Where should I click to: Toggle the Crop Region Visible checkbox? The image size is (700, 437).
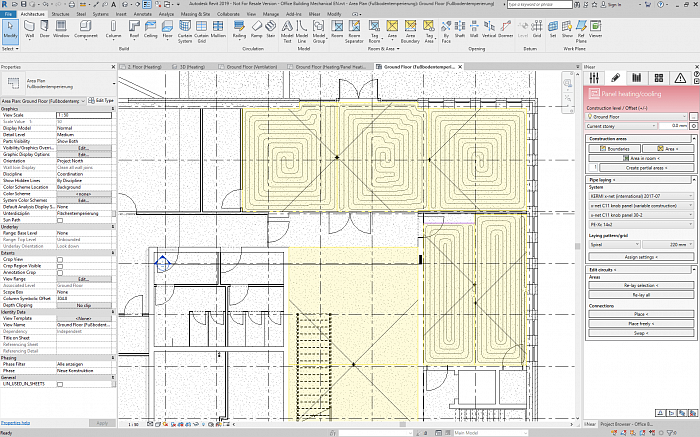[60, 266]
